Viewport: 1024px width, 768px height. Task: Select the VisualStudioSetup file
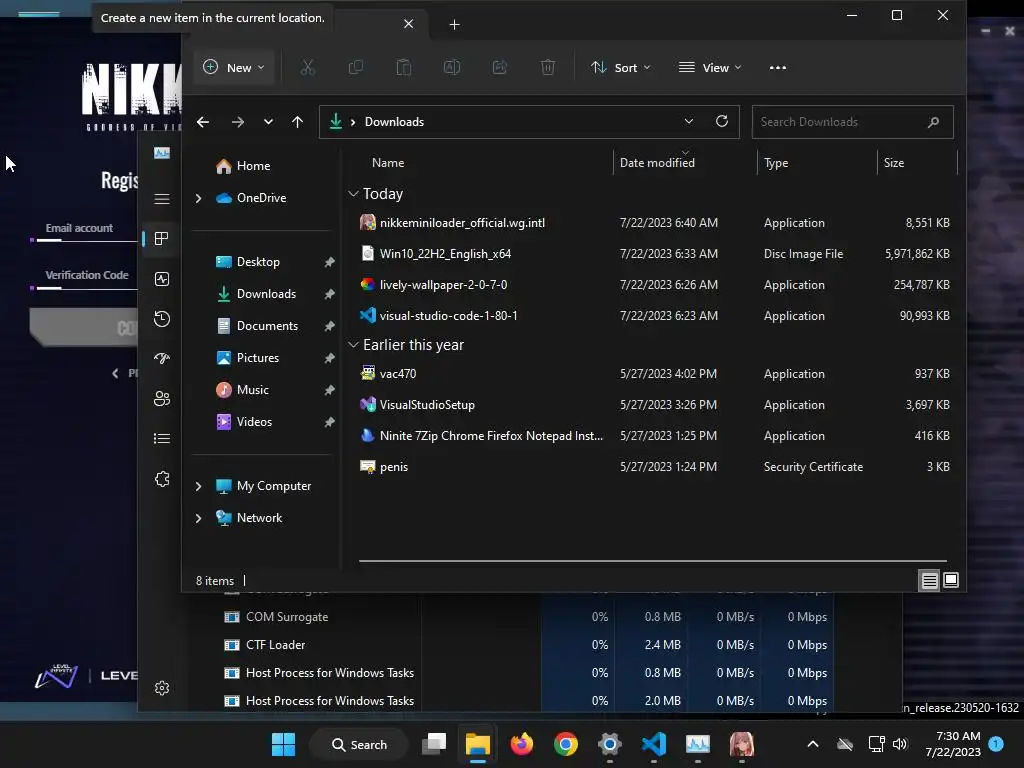tap(653, 405)
